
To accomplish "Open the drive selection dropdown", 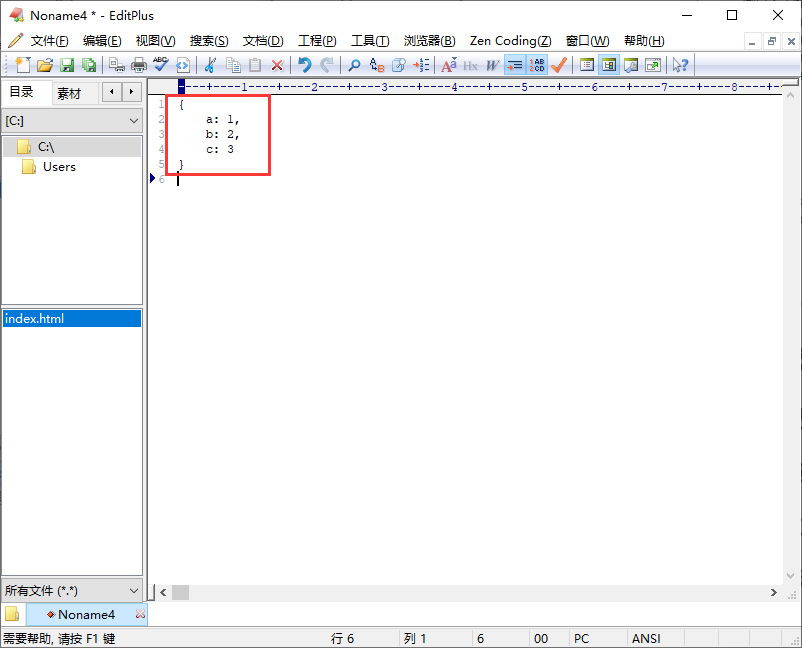I will (71, 119).
